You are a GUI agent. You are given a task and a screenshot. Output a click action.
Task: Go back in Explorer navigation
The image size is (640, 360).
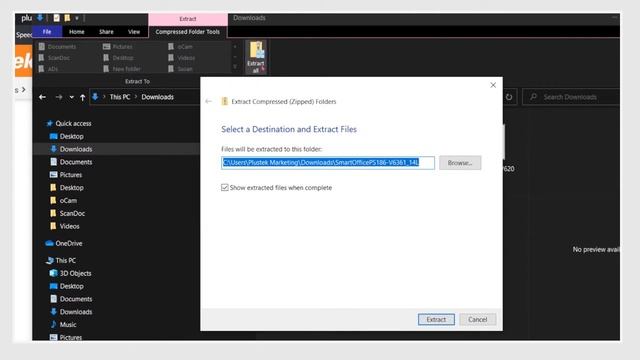point(42,97)
